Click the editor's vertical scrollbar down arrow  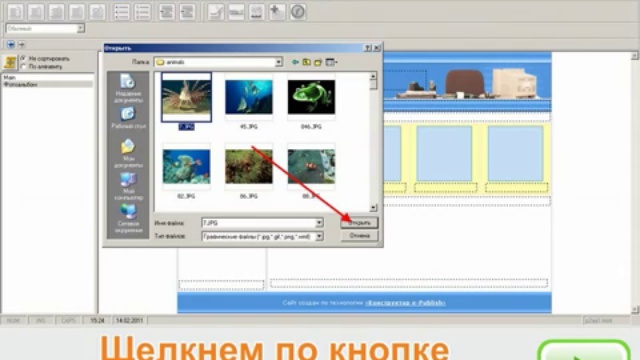635,310
